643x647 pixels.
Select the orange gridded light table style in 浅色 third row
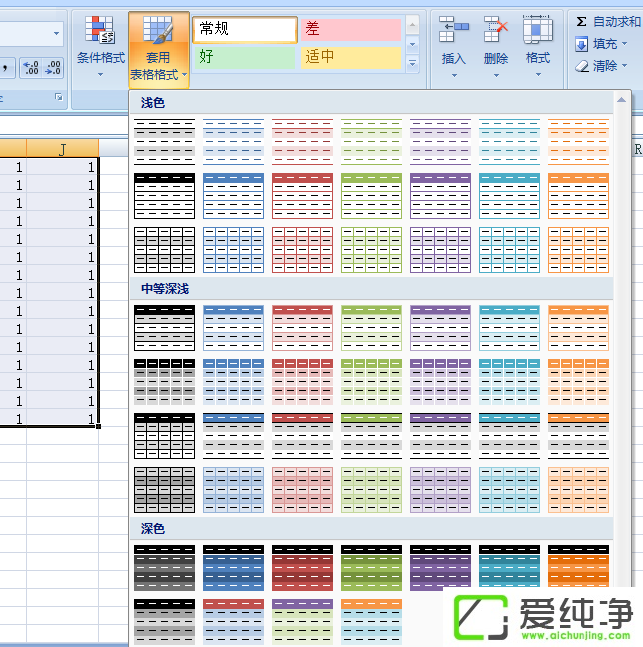578,250
